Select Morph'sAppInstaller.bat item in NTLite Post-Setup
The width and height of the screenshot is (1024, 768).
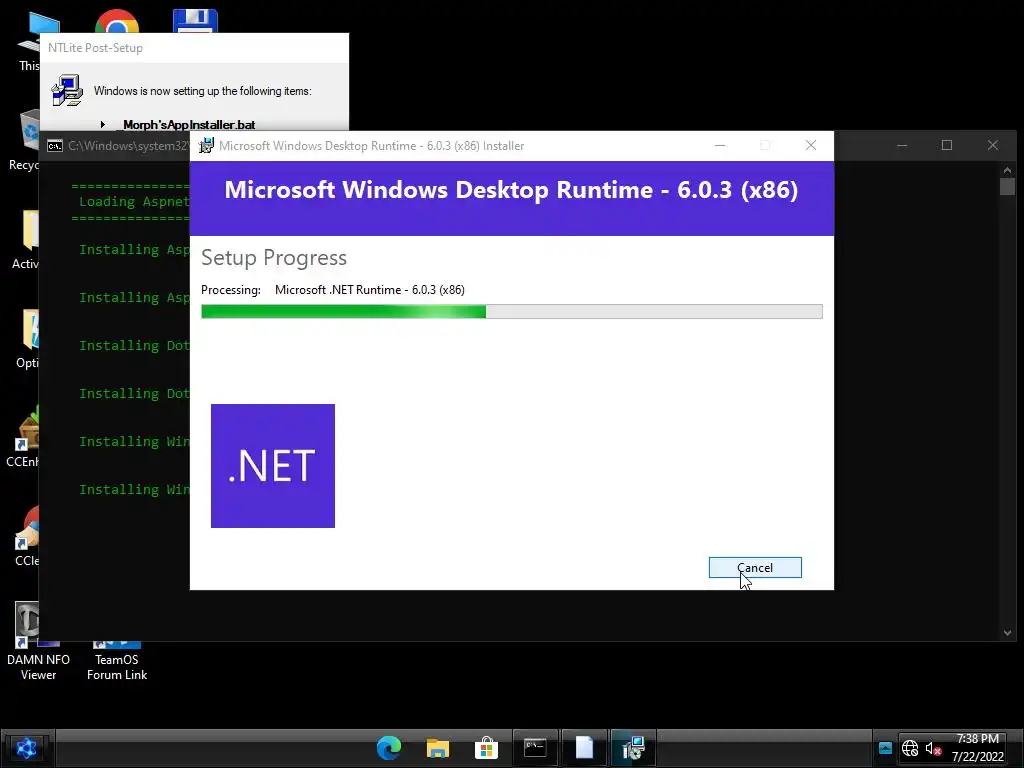[189, 125]
